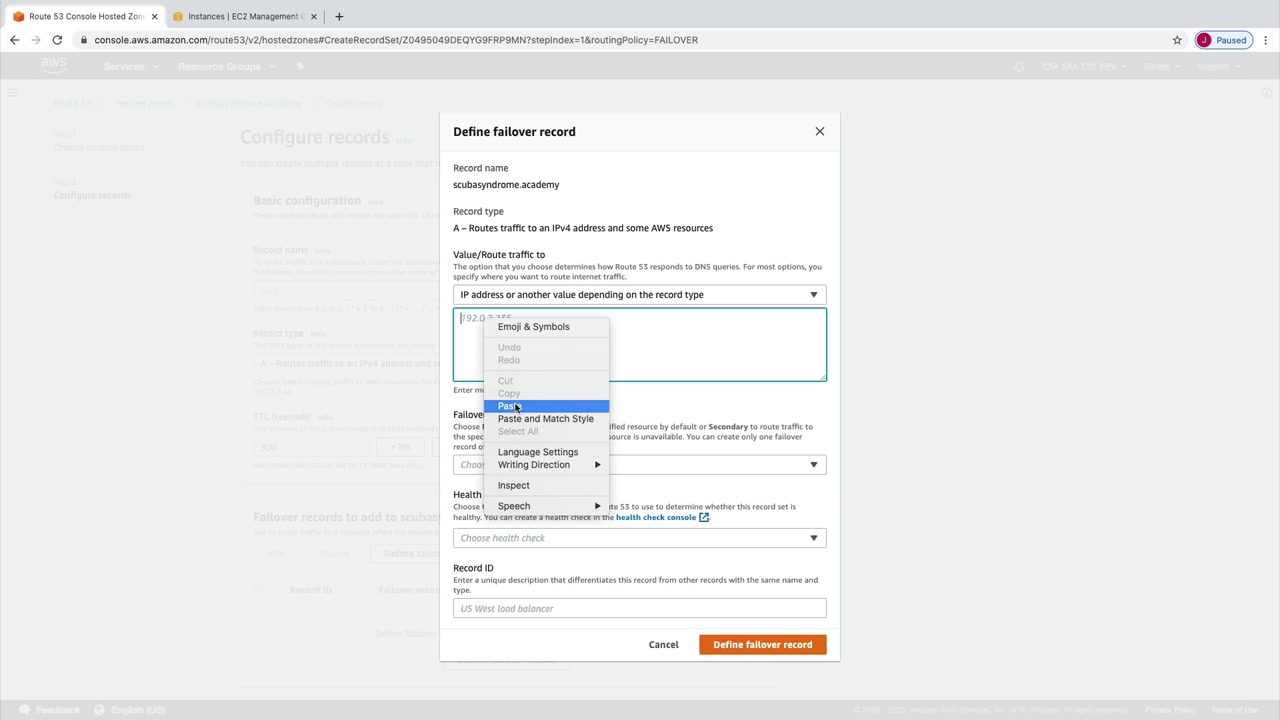Select Emoji & Symbols in context menu
The image size is (1280, 720).
[x=546, y=327]
